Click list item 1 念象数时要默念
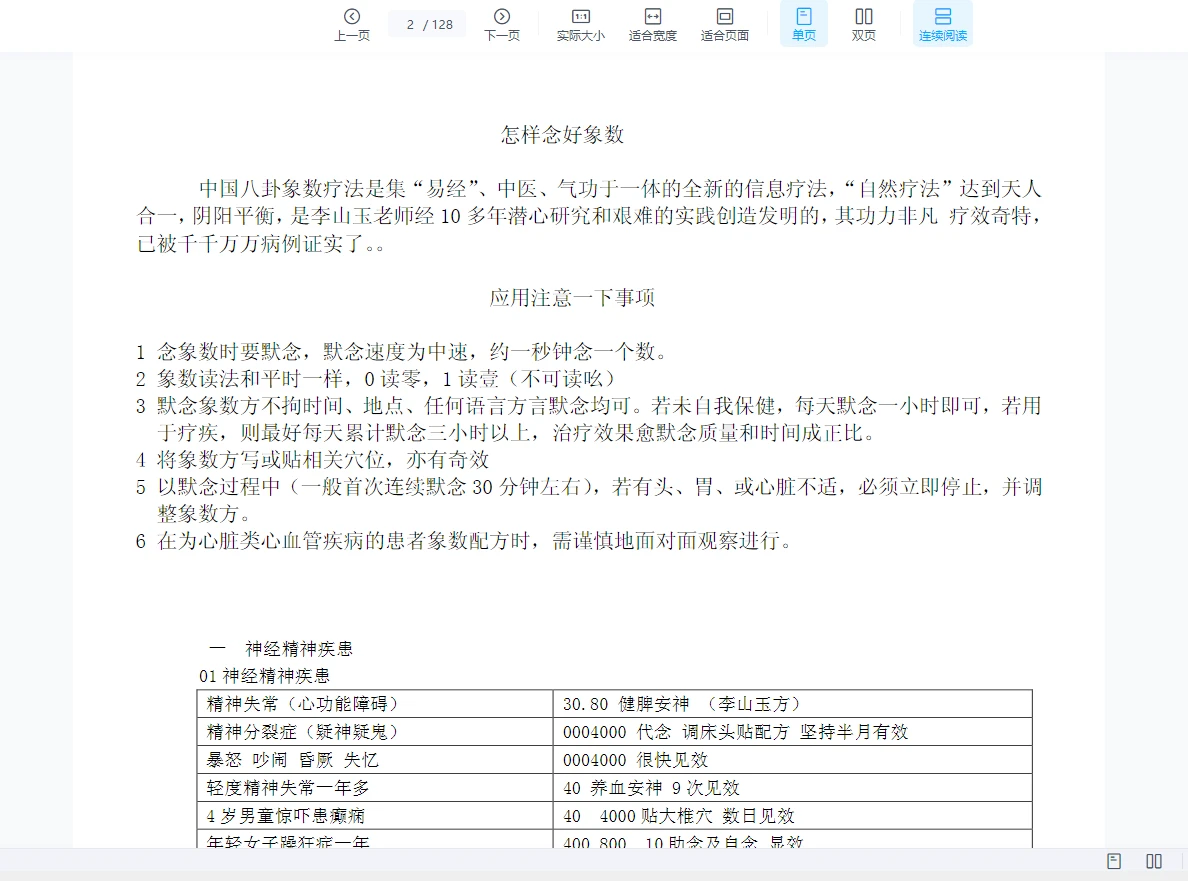 point(402,351)
